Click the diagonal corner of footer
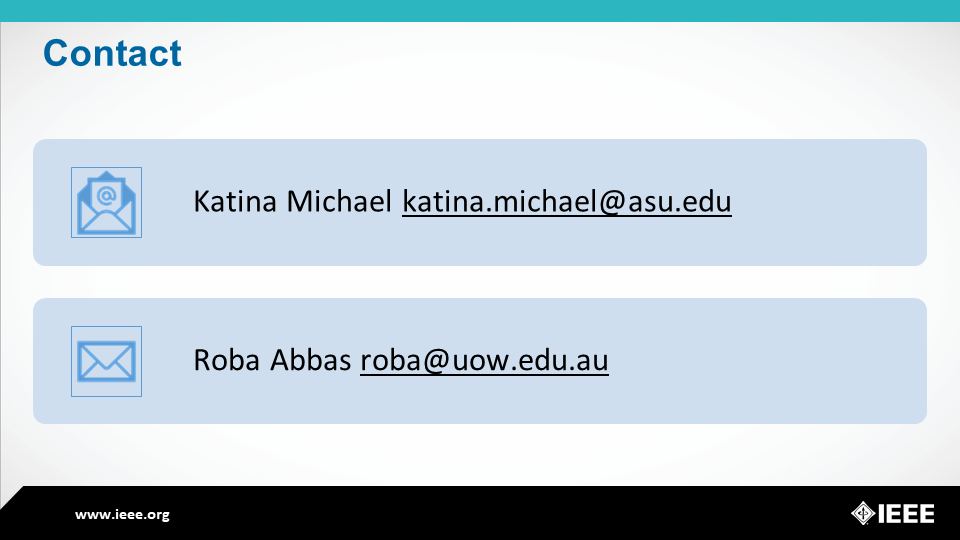The width and height of the screenshot is (960, 540). click(11, 498)
